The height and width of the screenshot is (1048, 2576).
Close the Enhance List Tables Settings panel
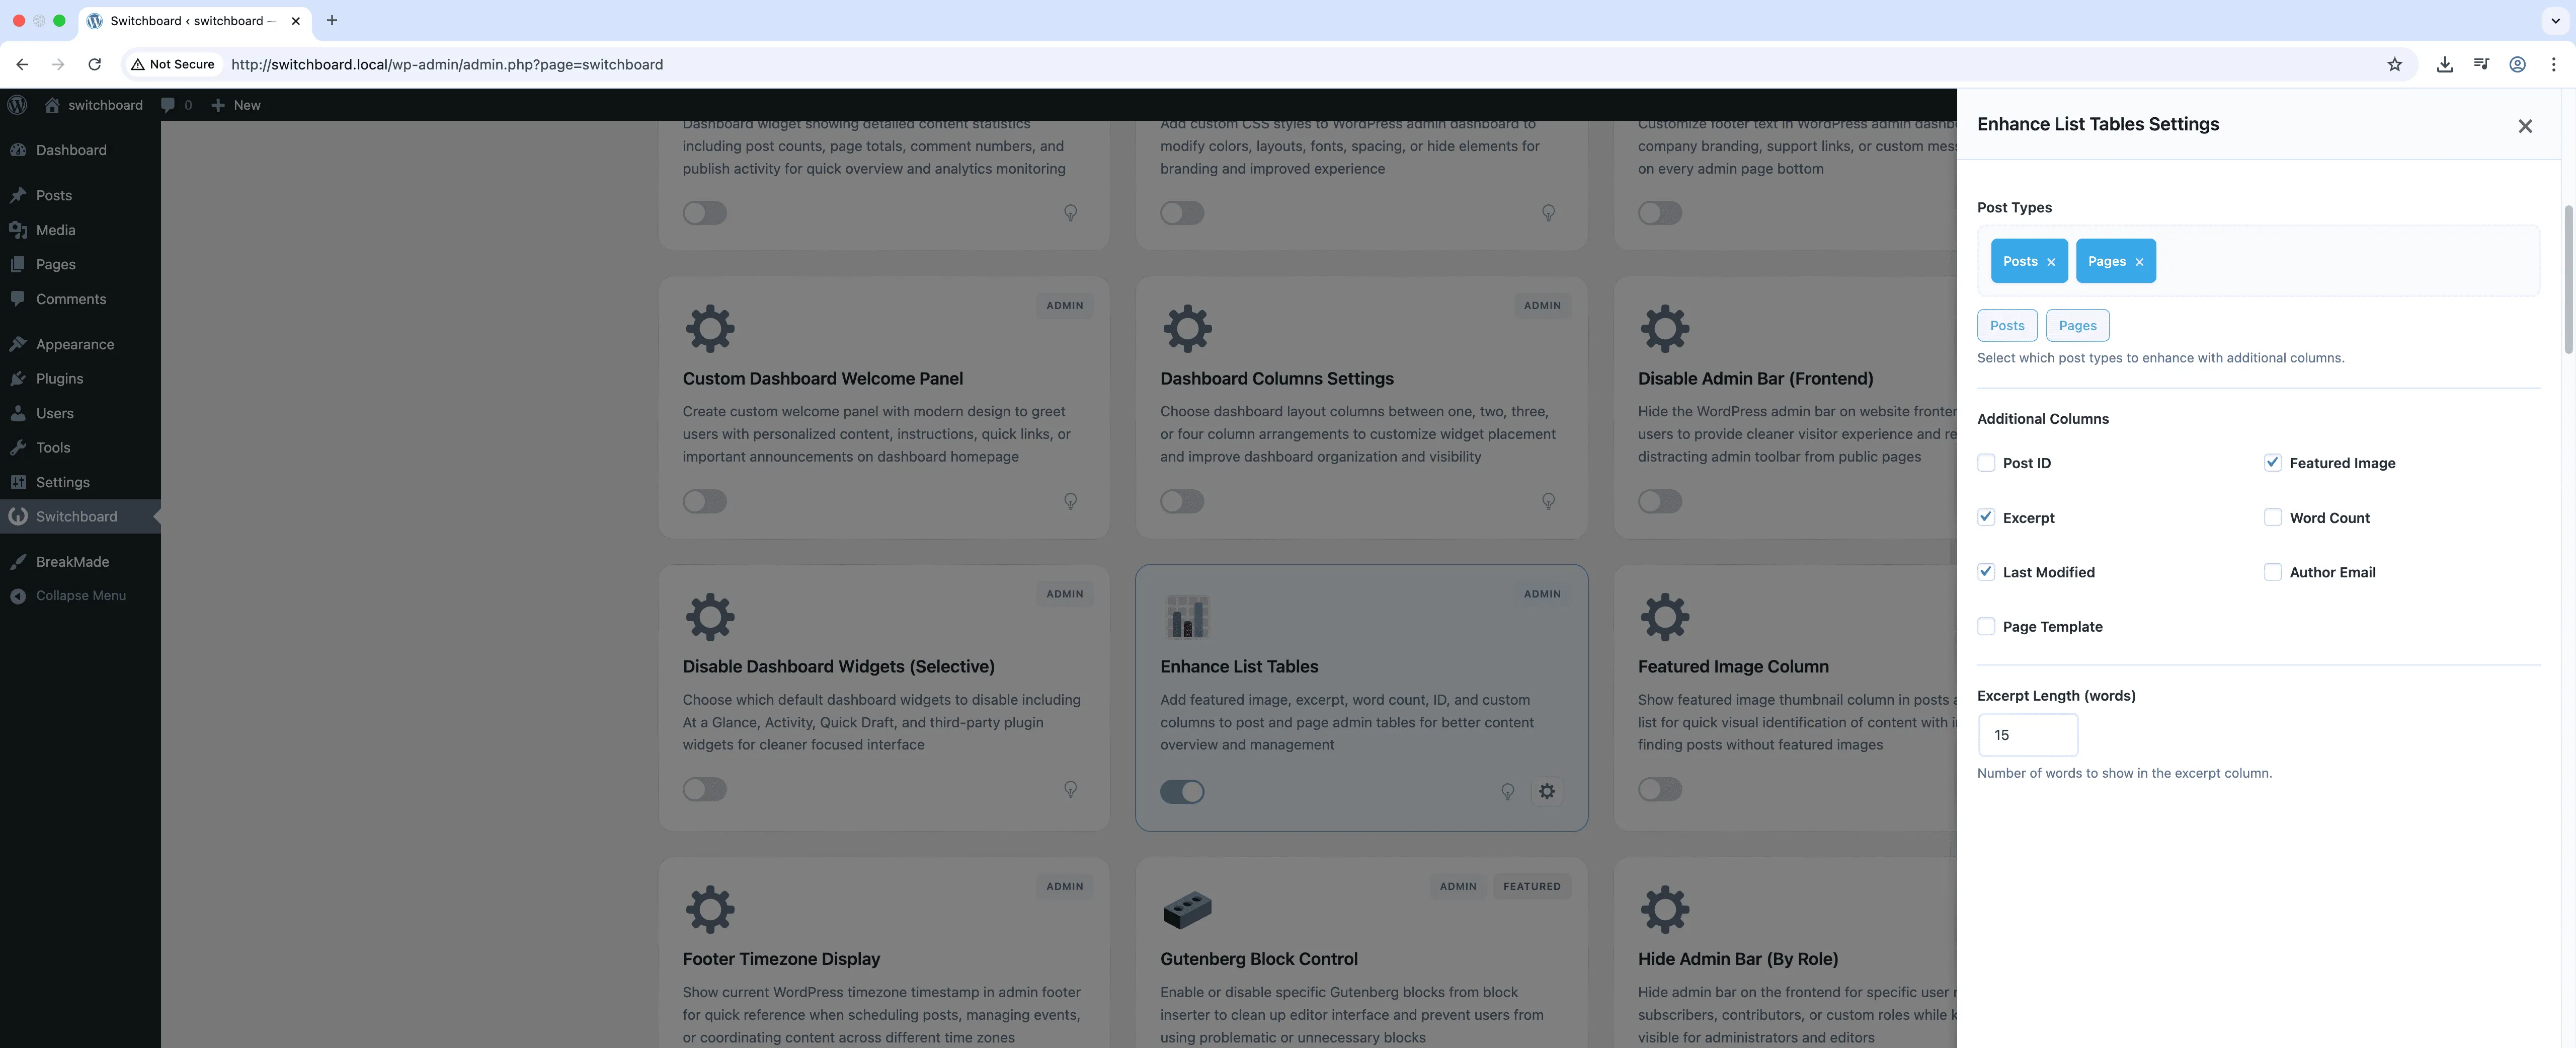click(2525, 126)
